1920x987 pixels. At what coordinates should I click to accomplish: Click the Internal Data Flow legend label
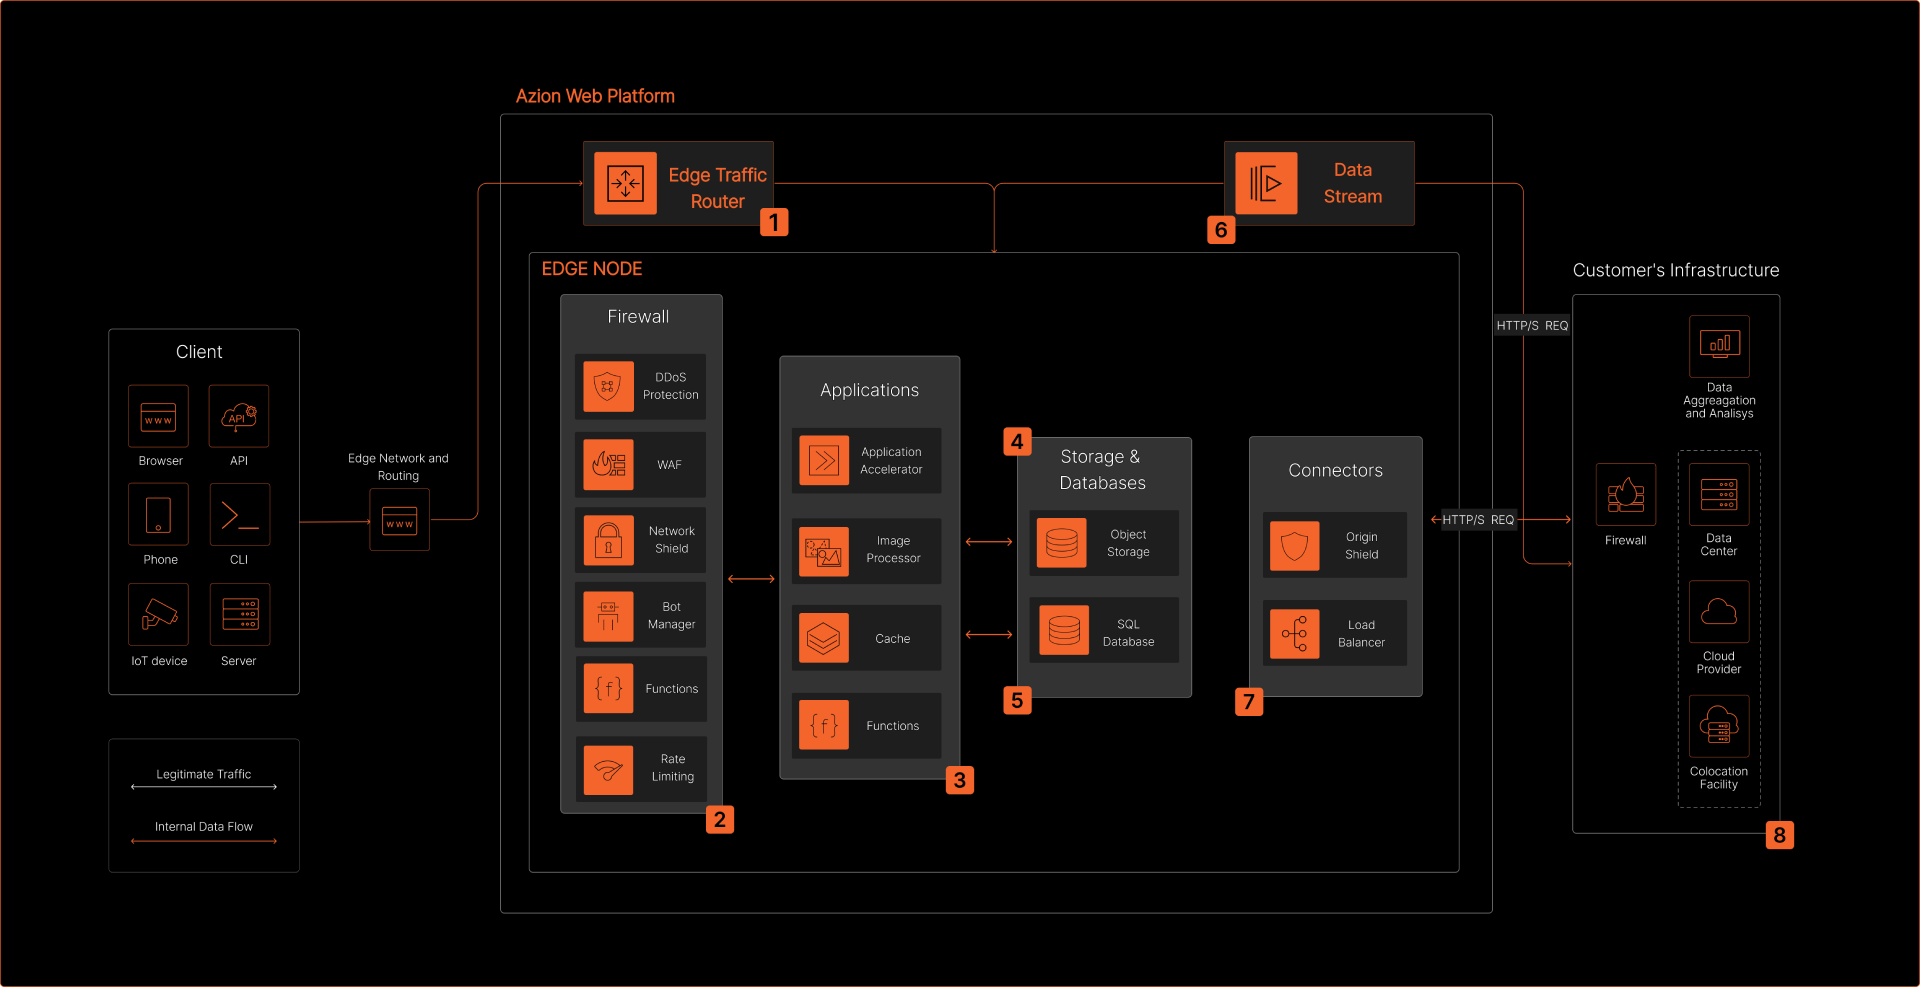click(203, 827)
